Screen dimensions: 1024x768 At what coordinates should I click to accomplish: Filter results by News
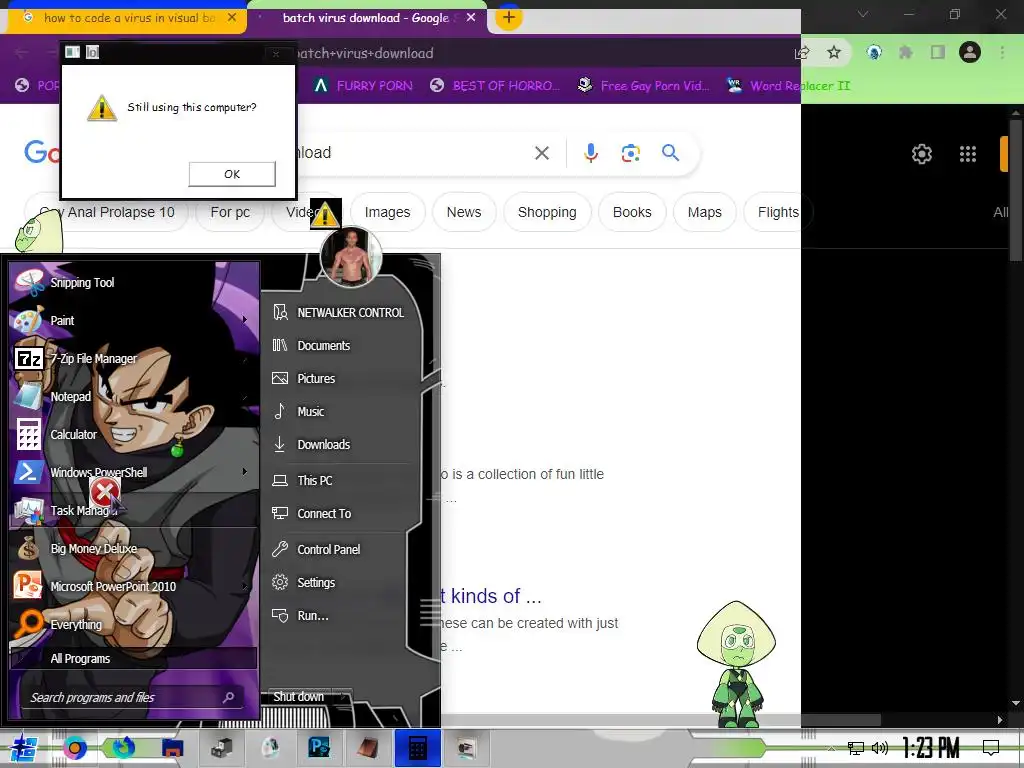tap(464, 212)
